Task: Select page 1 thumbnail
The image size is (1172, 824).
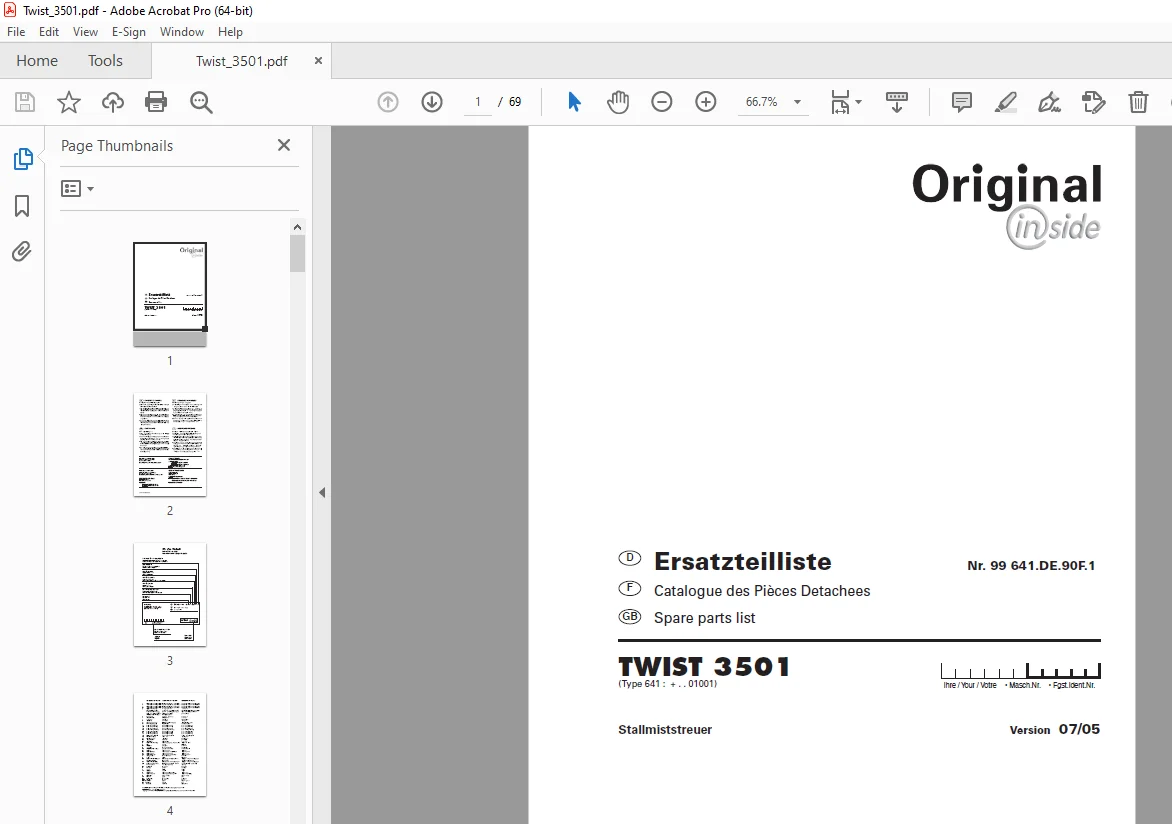Action: coord(170,294)
